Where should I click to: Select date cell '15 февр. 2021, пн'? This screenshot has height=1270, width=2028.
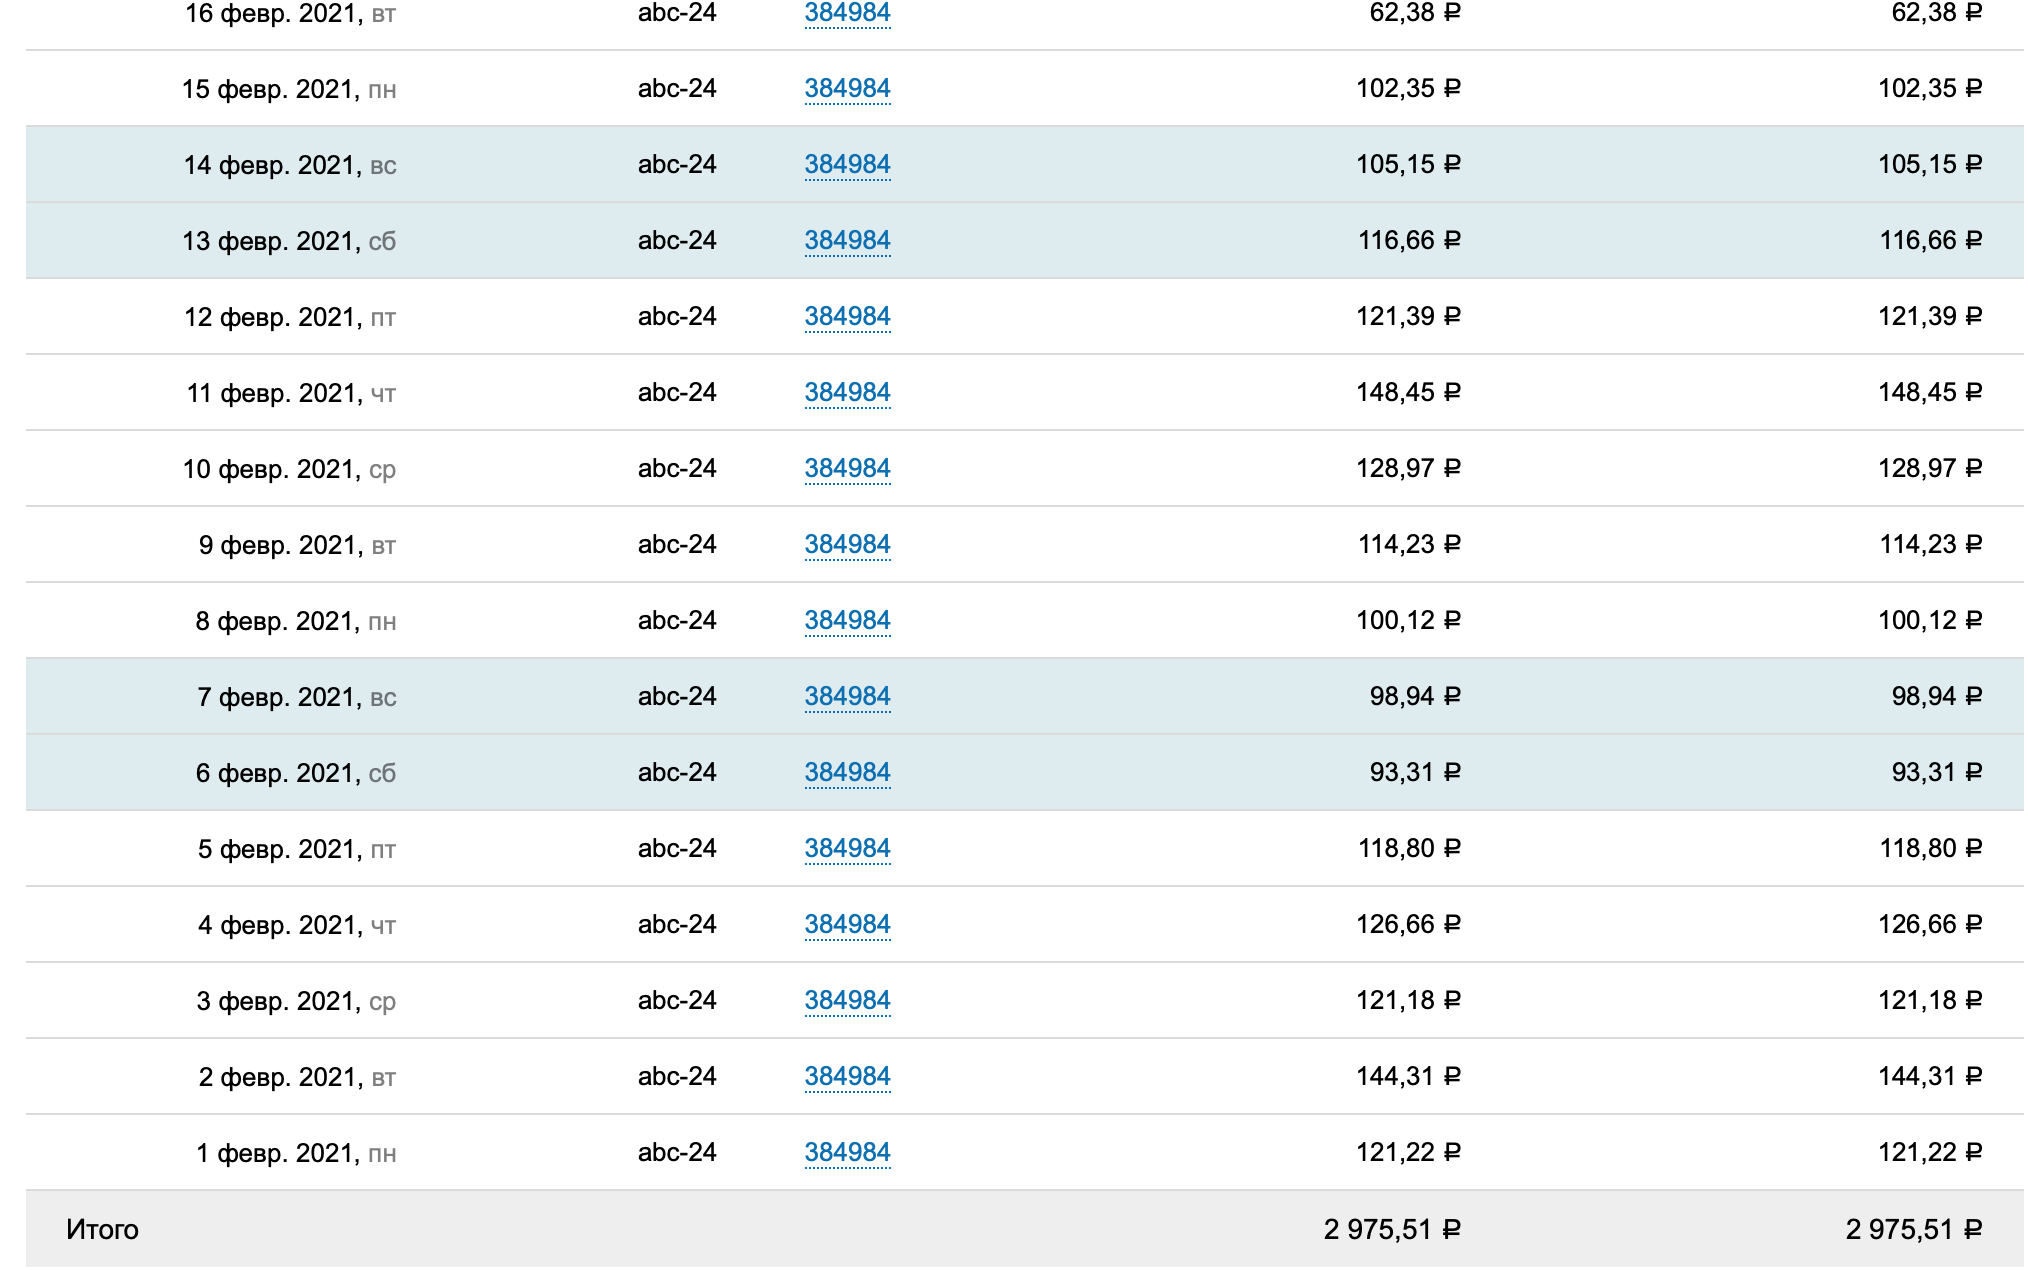pos(289,89)
